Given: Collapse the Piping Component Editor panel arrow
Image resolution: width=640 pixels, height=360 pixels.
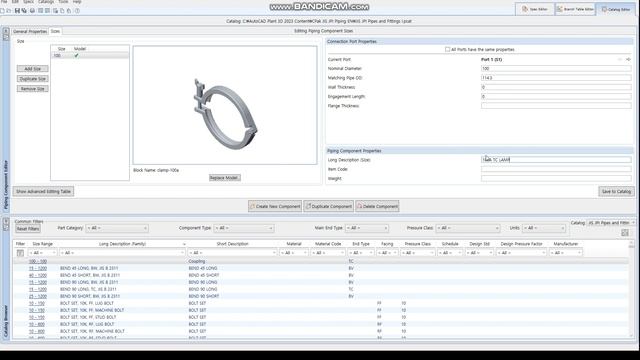Looking at the screenshot, I should [x=6, y=31].
